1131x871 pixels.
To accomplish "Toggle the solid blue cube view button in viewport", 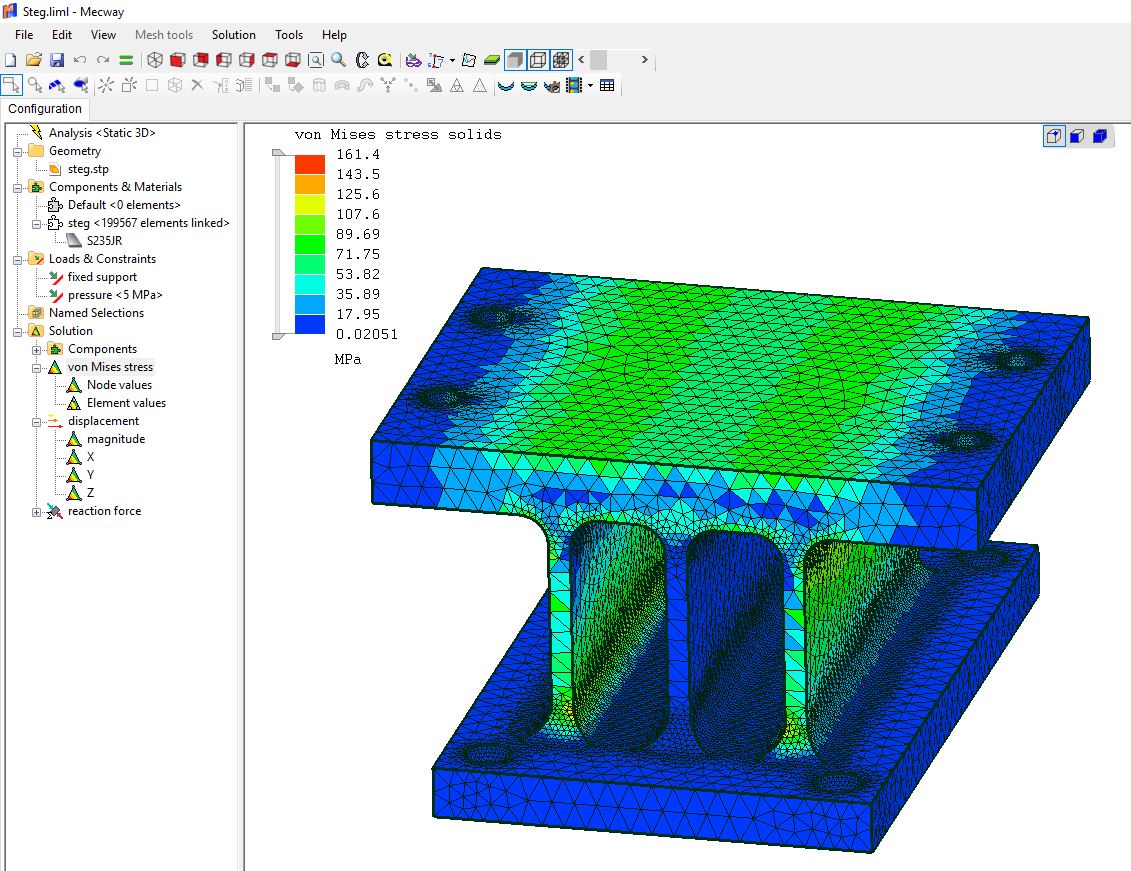I will click(1100, 136).
